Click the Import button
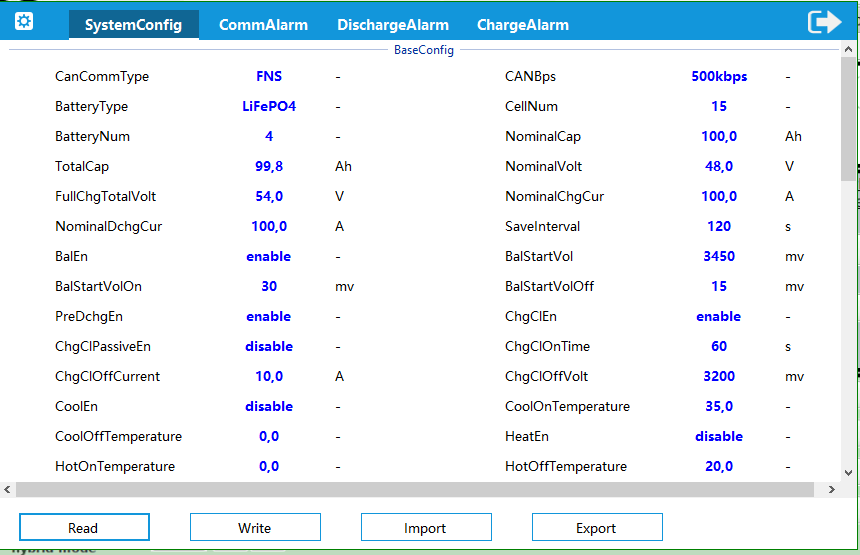The width and height of the screenshot is (860, 555). (426, 528)
